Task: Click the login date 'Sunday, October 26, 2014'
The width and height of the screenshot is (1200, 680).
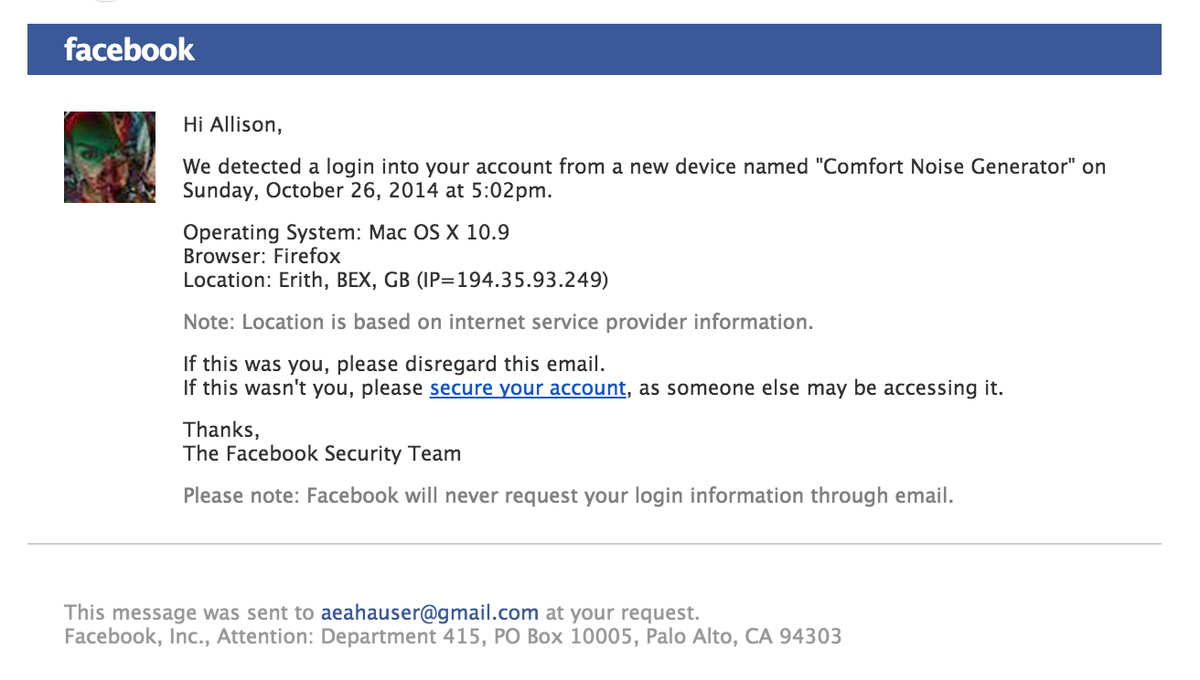Action: click(296, 191)
